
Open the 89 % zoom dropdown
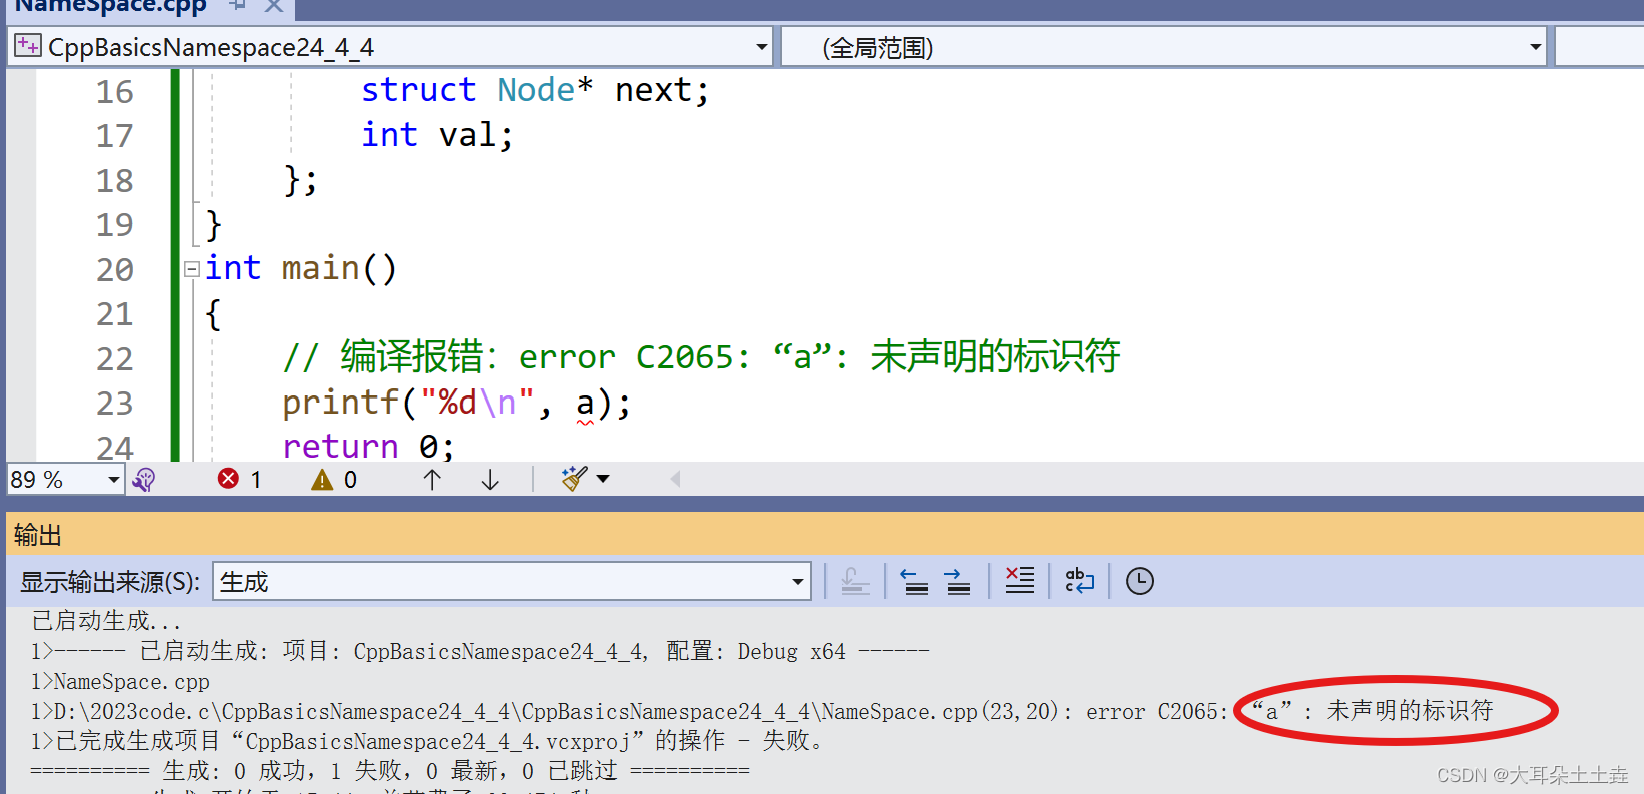[x=114, y=480]
